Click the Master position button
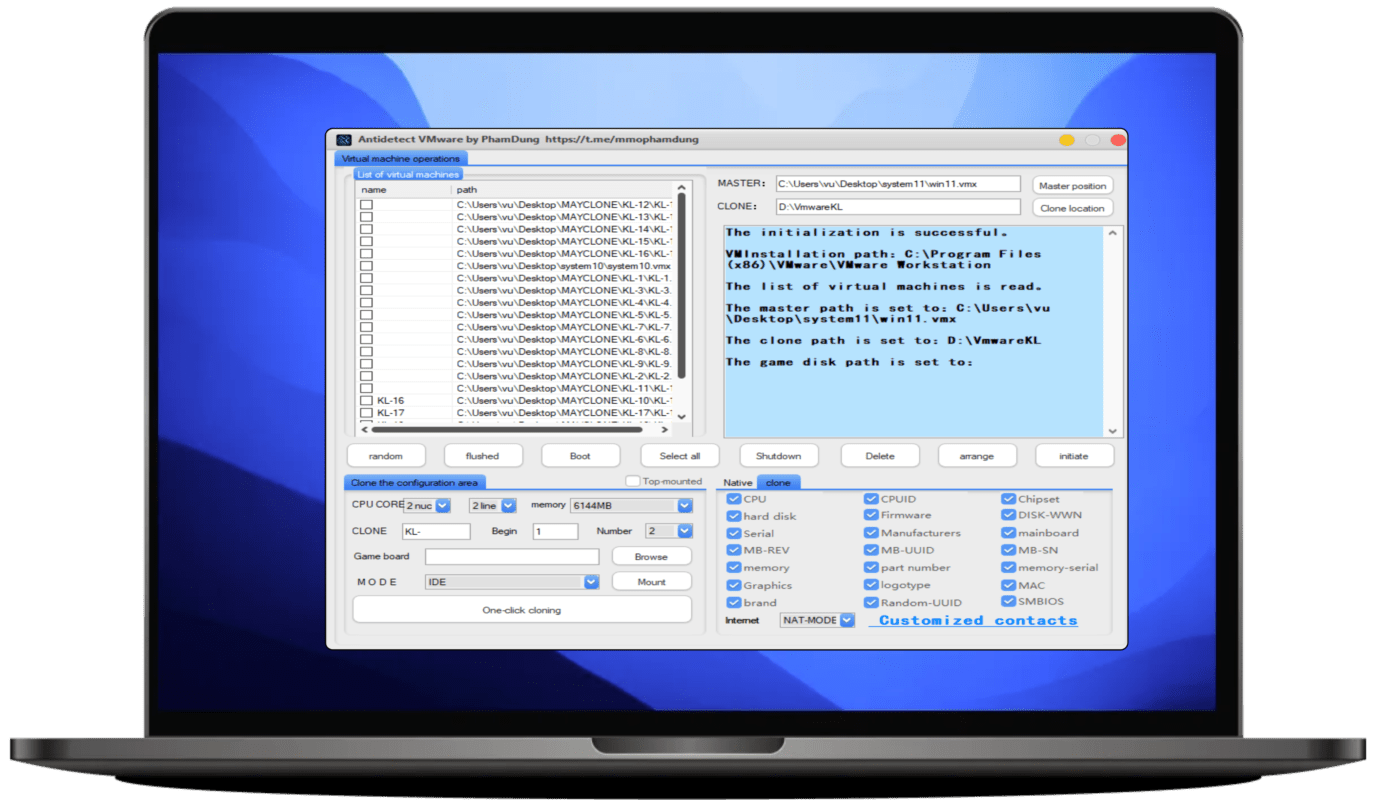 [1073, 185]
